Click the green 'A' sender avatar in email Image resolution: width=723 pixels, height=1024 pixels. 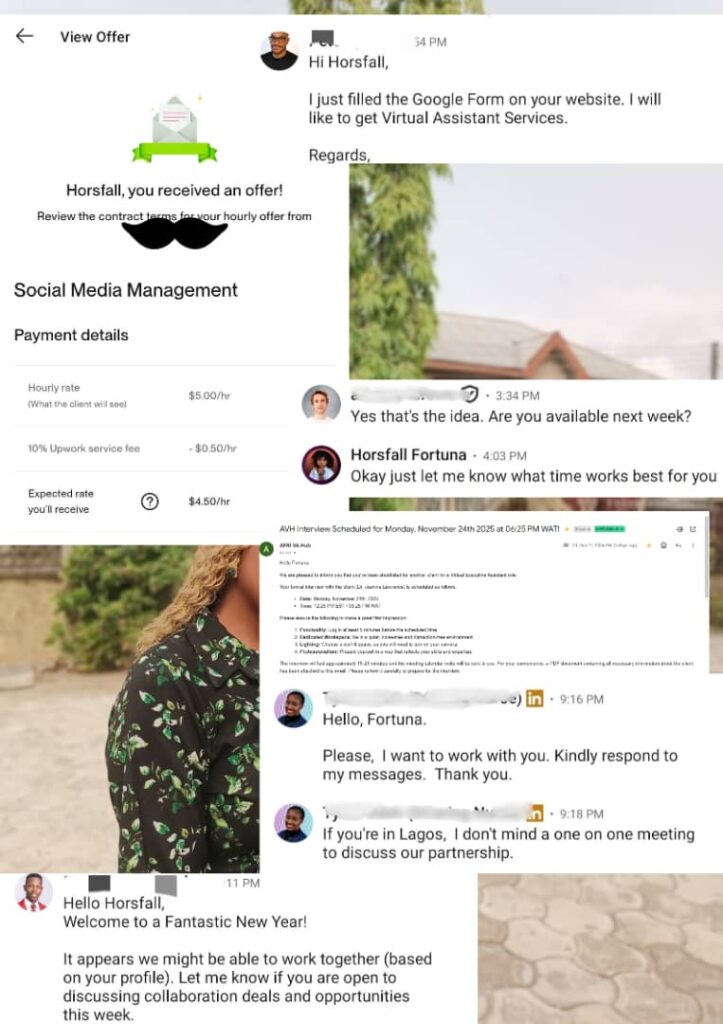coord(266,549)
